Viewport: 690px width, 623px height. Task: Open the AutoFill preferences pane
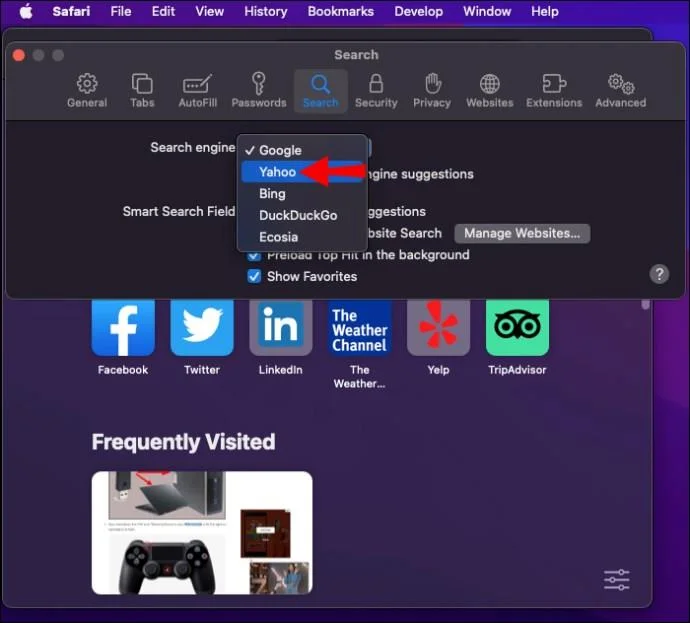[198, 91]
